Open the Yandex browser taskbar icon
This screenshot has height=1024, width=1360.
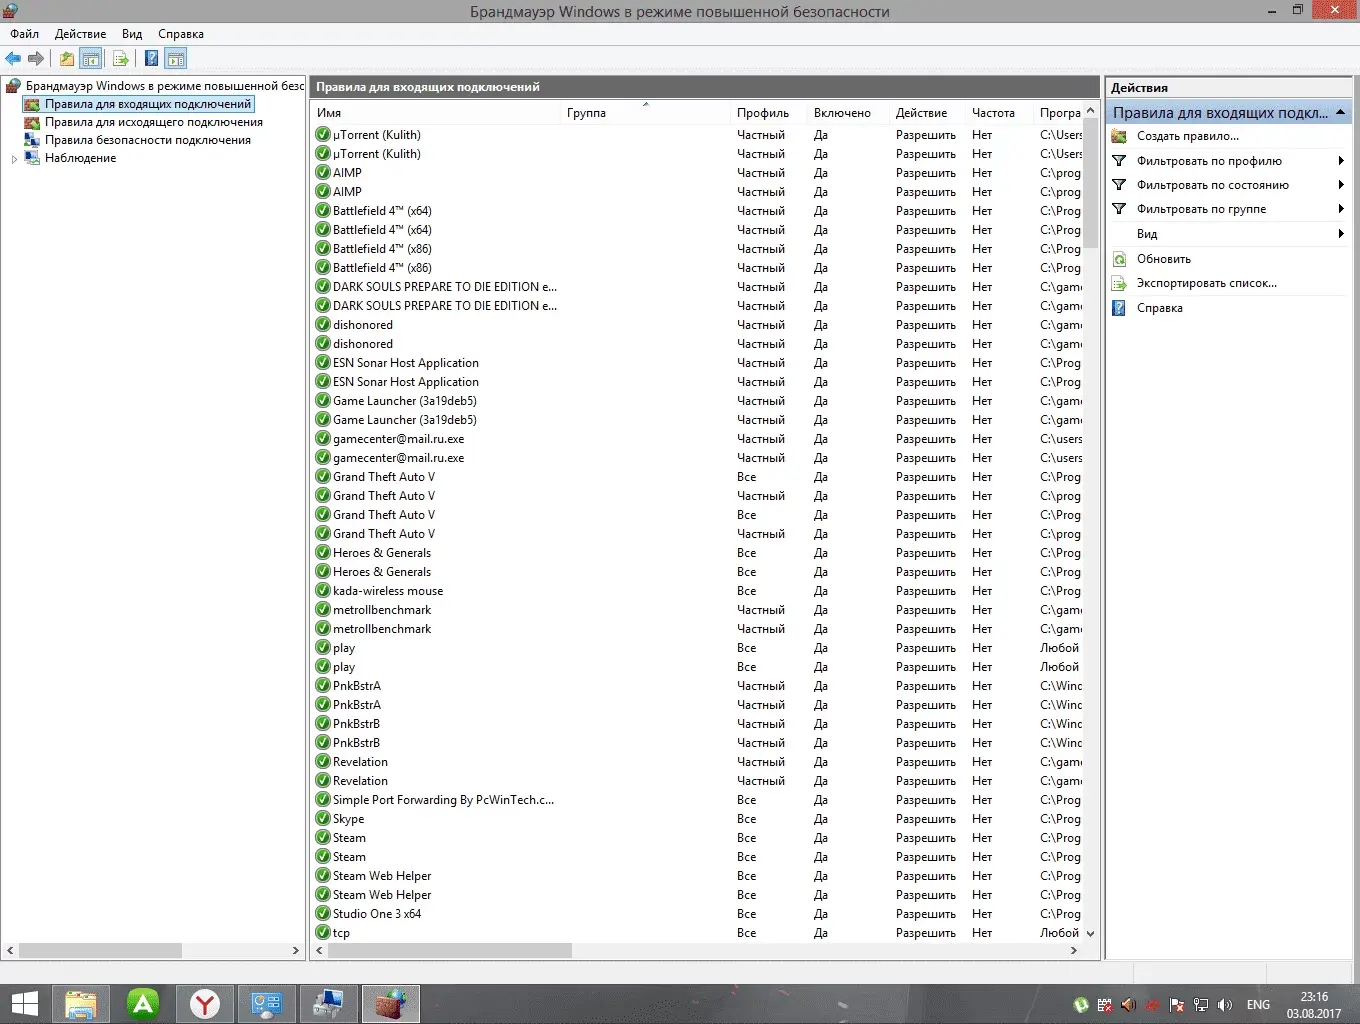[205, 1004]
